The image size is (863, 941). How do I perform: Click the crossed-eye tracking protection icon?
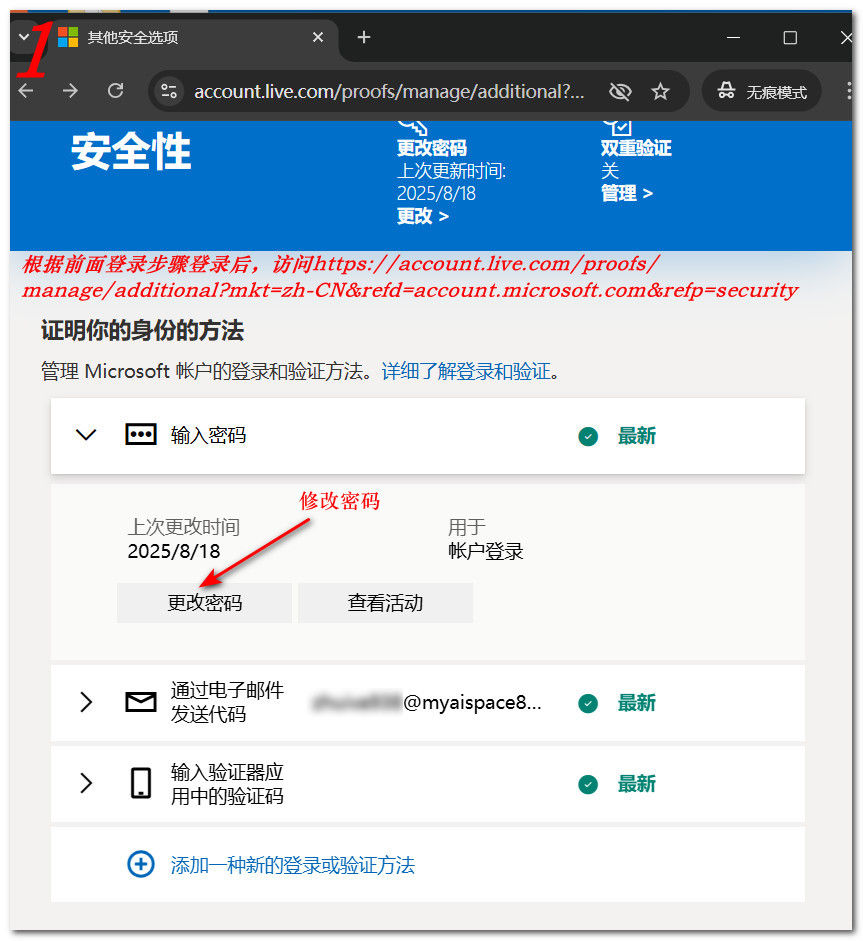click(x=620, y=92)
